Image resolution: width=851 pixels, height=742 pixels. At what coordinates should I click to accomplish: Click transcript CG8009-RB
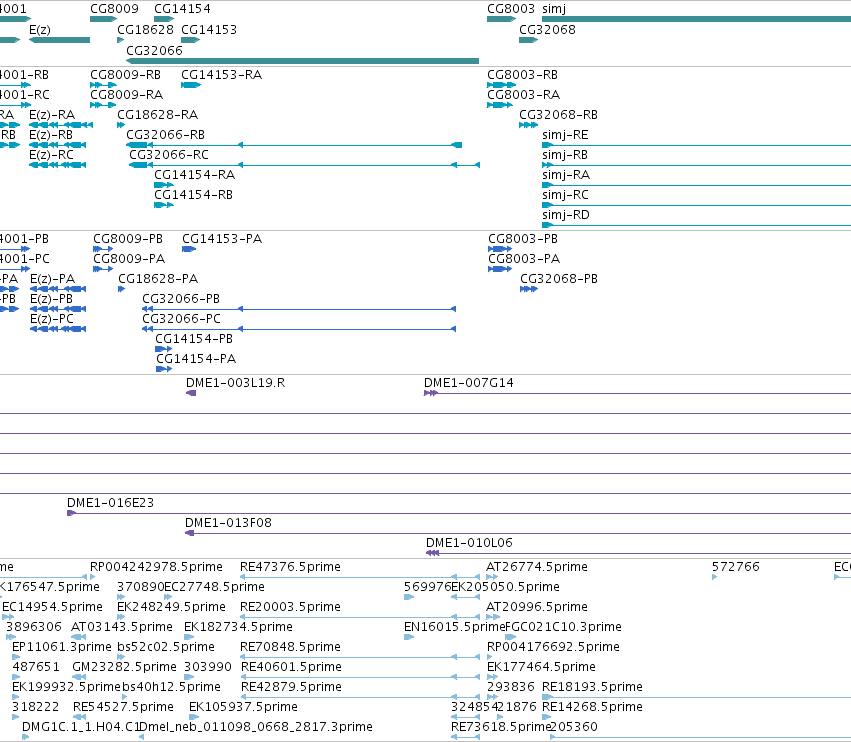125,74
